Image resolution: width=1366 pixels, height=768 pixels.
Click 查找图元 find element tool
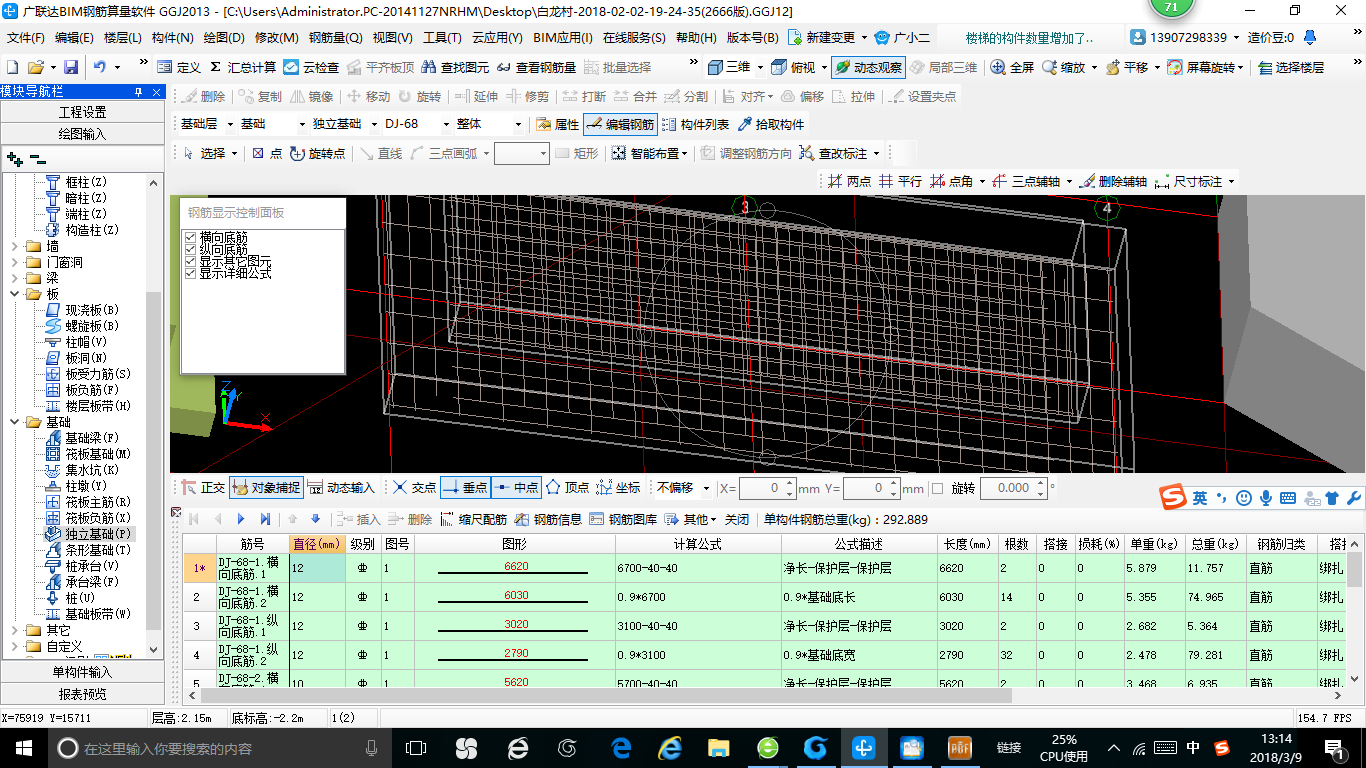[x=455, y=67]
